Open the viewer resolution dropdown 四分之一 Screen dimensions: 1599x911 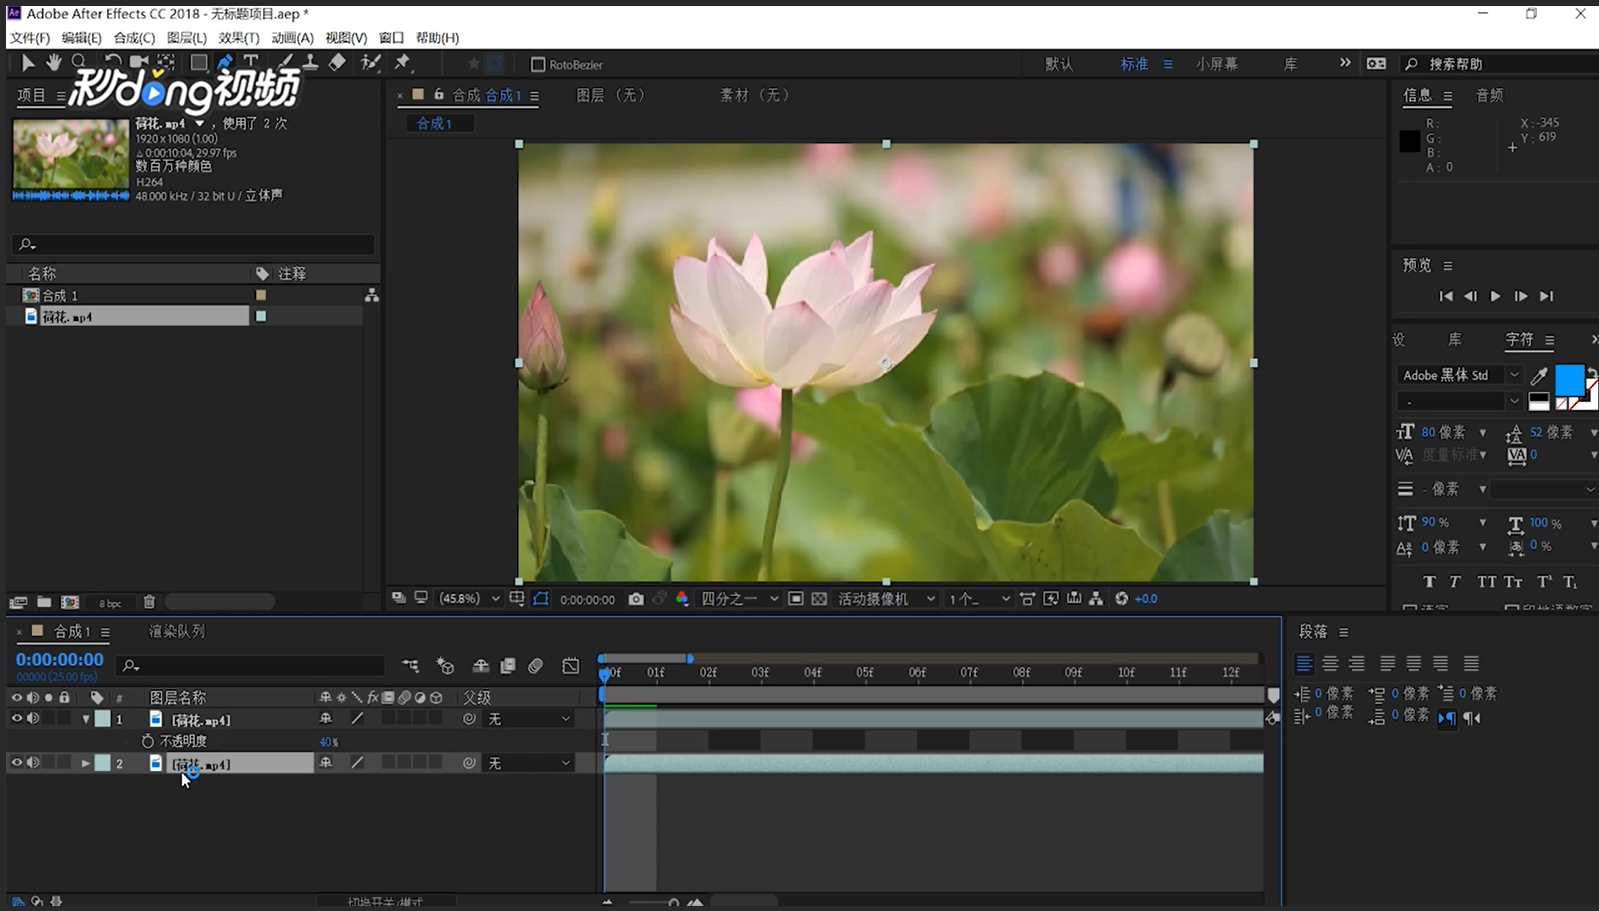click(739, 599)
